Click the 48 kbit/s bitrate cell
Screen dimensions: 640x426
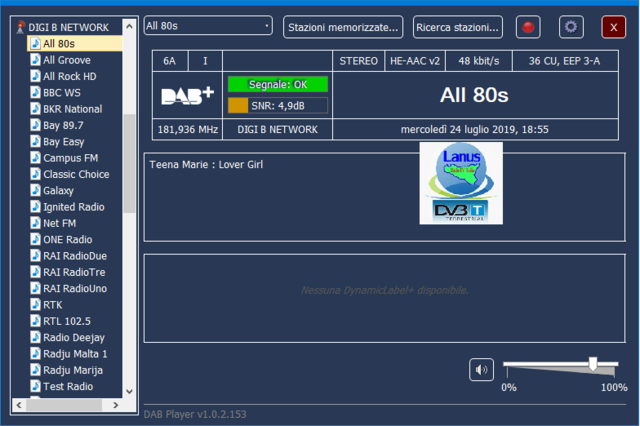point(479,61)
